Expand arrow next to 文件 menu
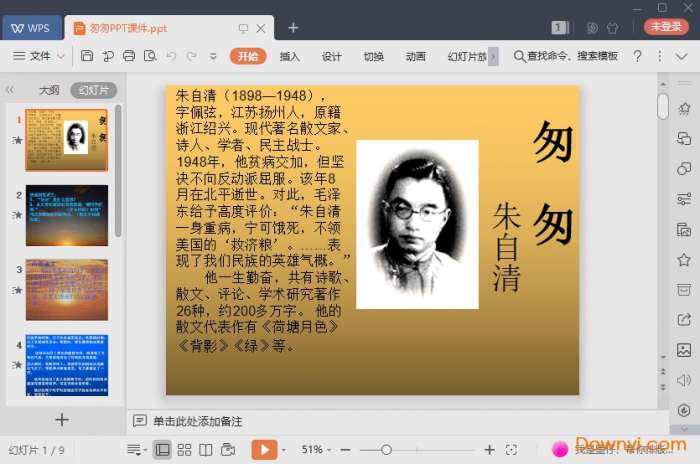The width and height of the screenshot is (700, 464). (61, 56)
